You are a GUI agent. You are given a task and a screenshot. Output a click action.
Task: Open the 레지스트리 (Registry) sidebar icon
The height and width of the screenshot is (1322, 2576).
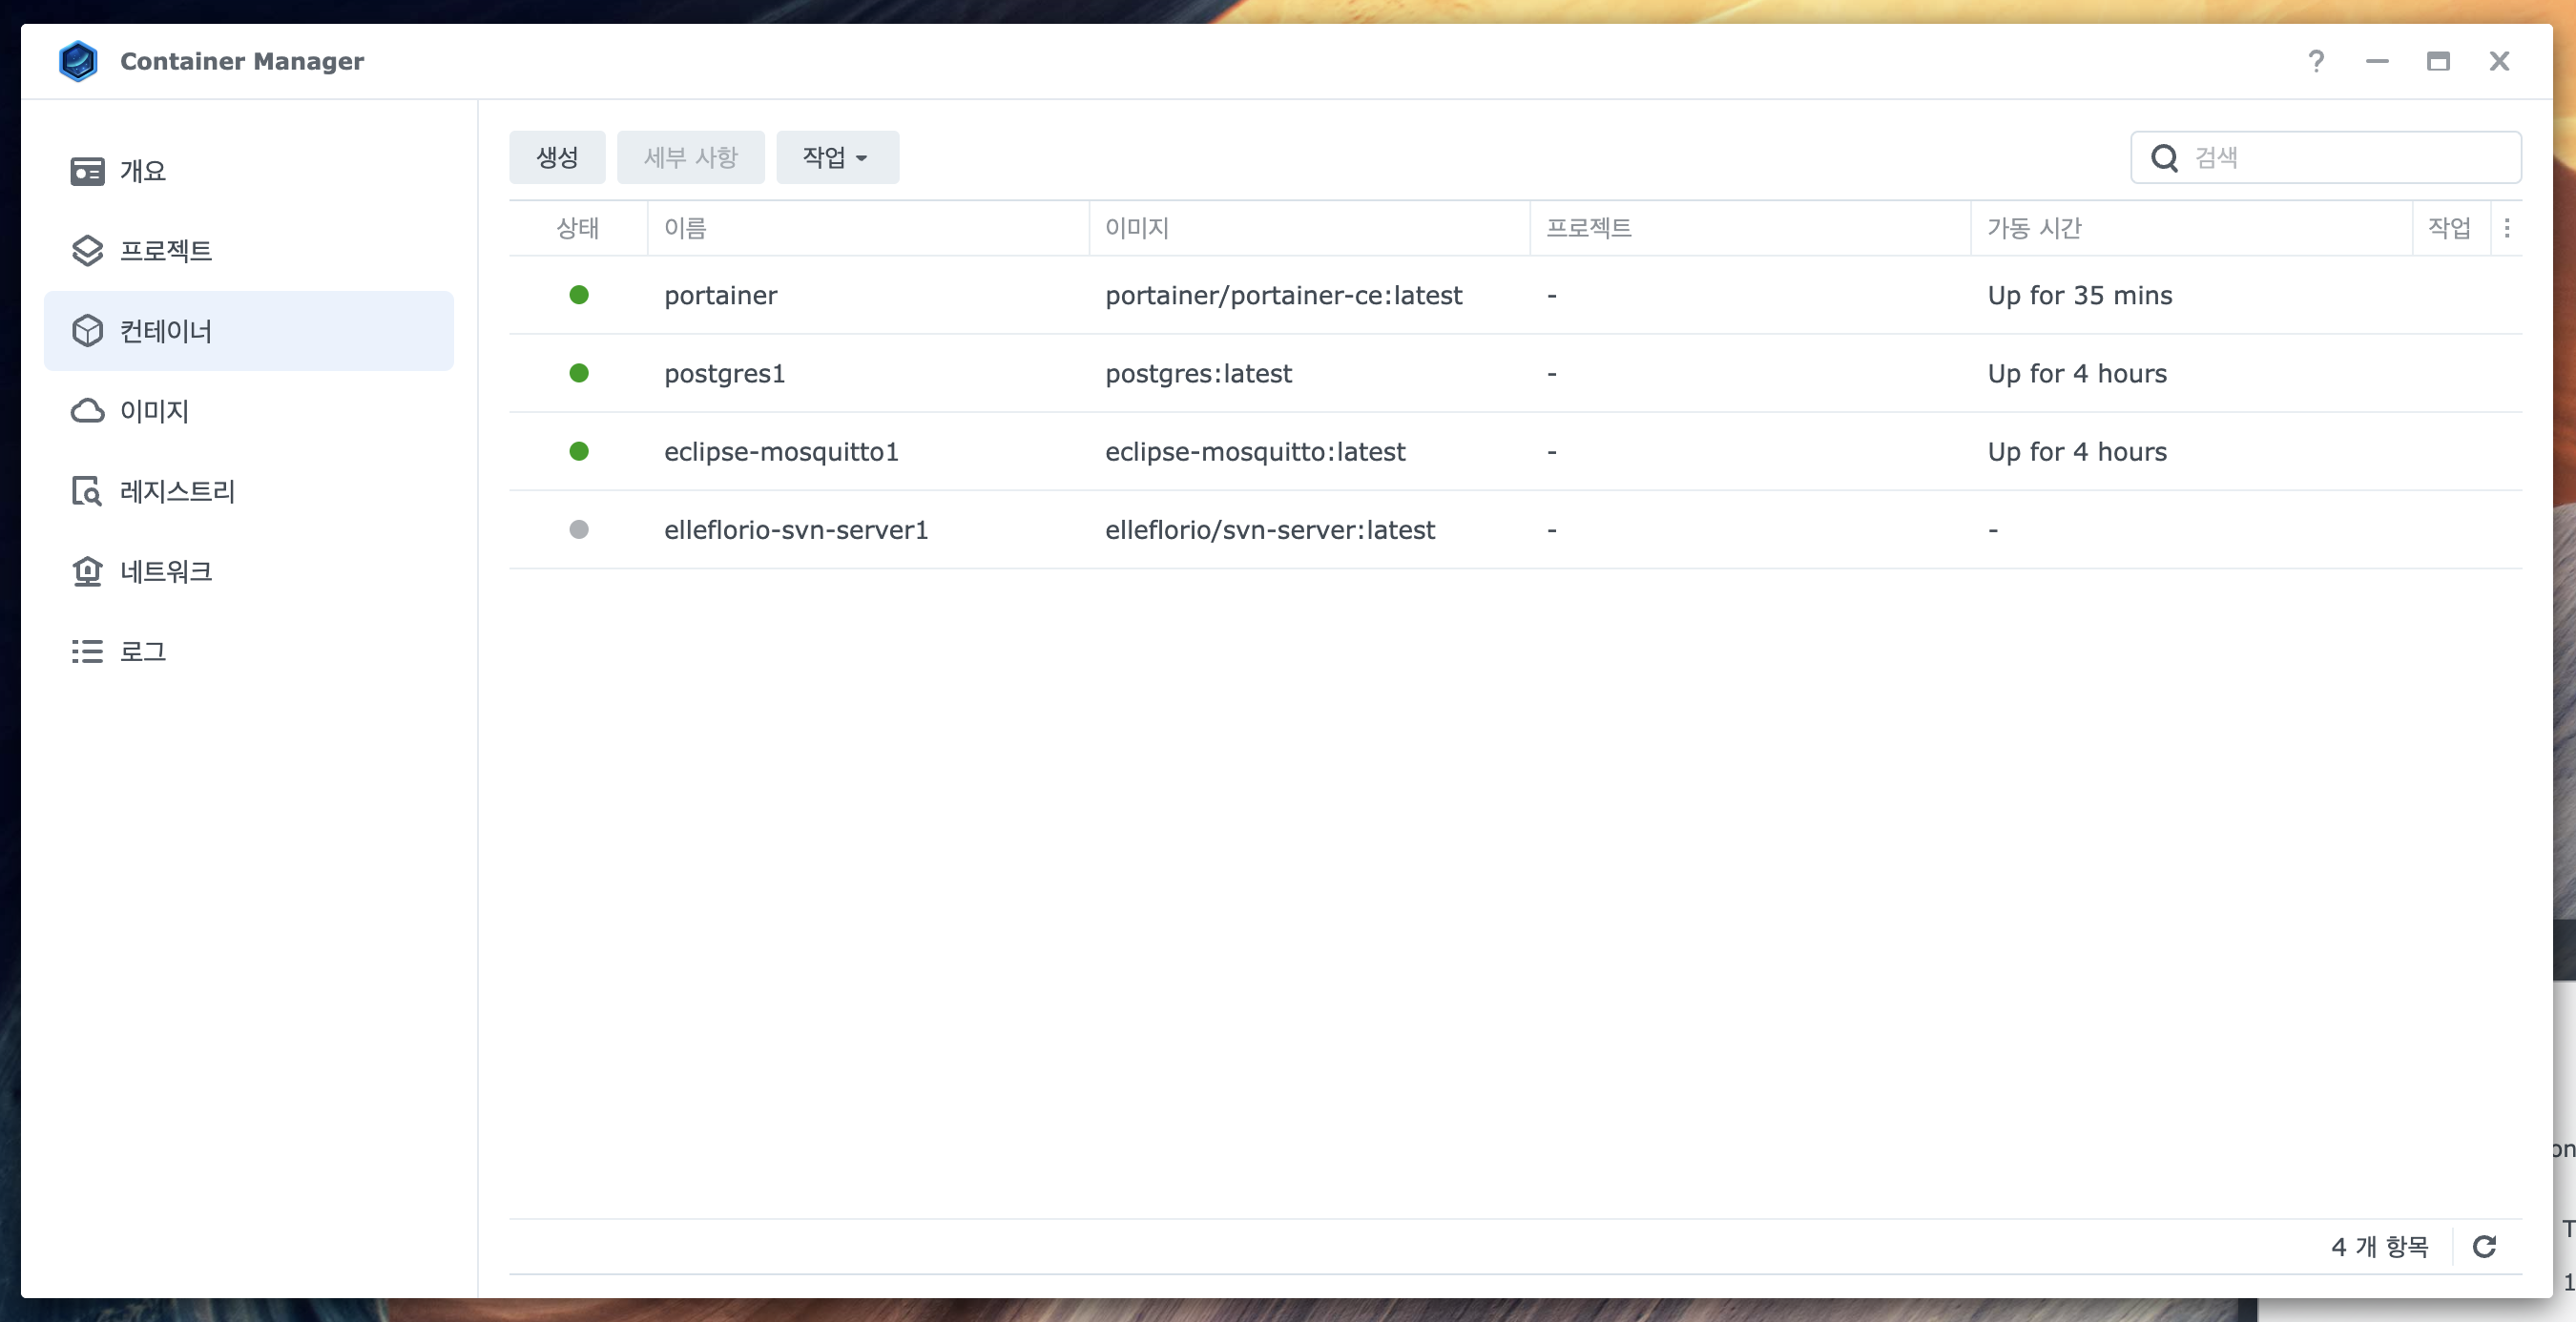pos(87,491)
